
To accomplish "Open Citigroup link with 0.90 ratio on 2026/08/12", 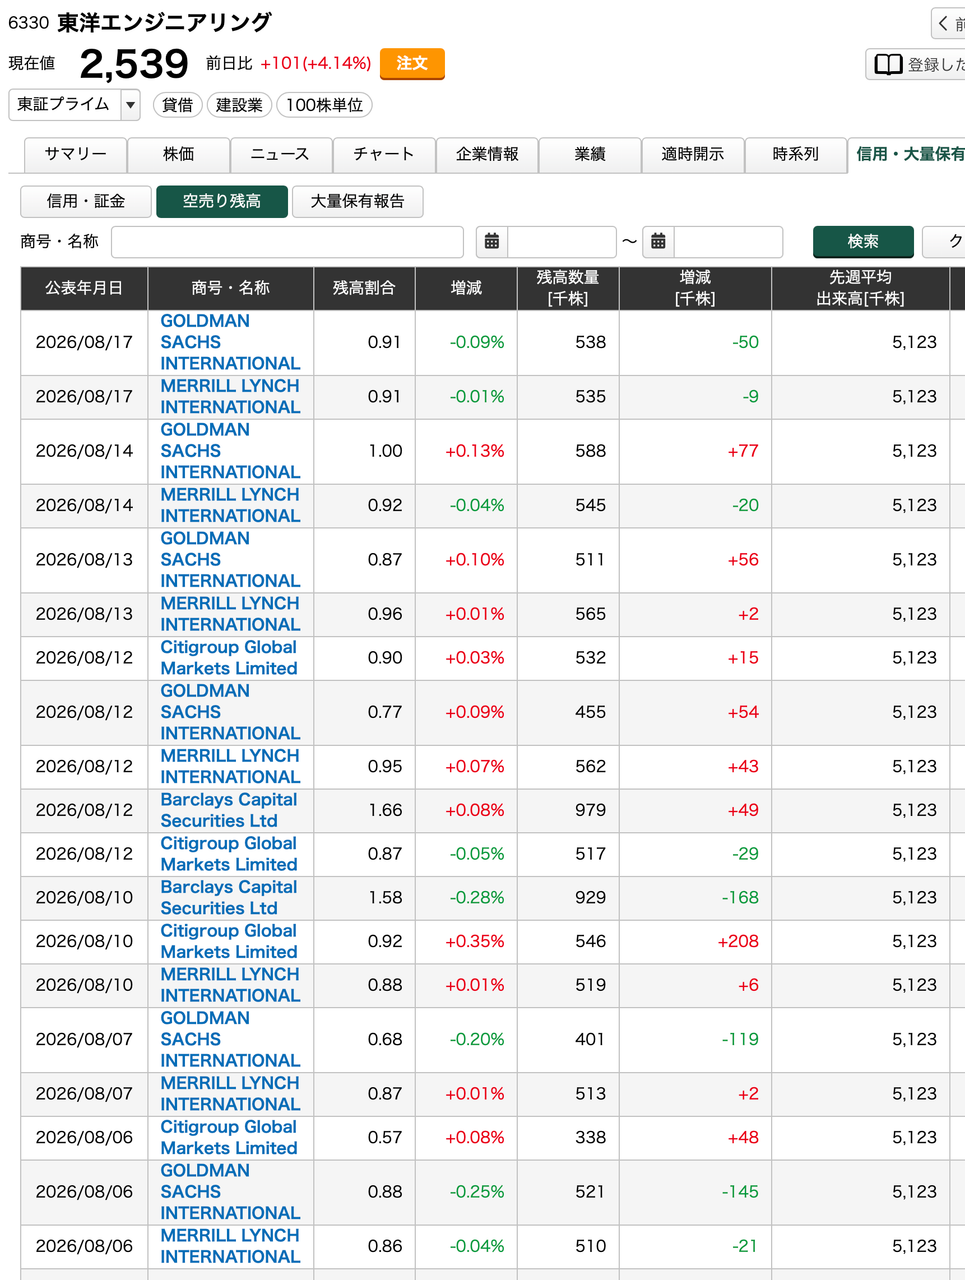I will click(x=229, y=658).
